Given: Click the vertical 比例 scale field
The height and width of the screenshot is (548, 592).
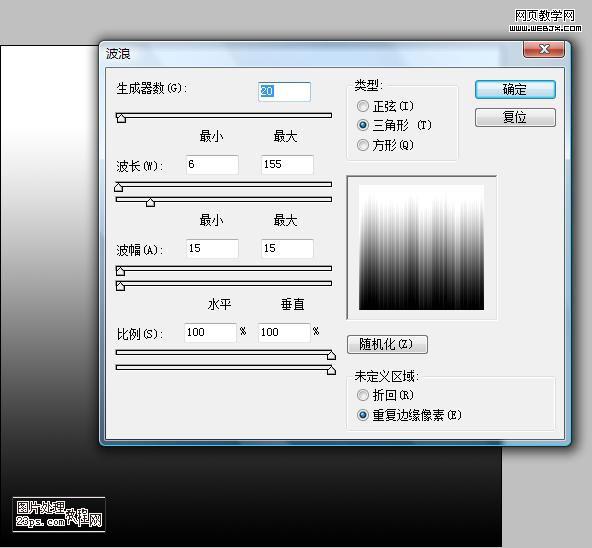Looking at the screenshot, I should tap(284, 333).
